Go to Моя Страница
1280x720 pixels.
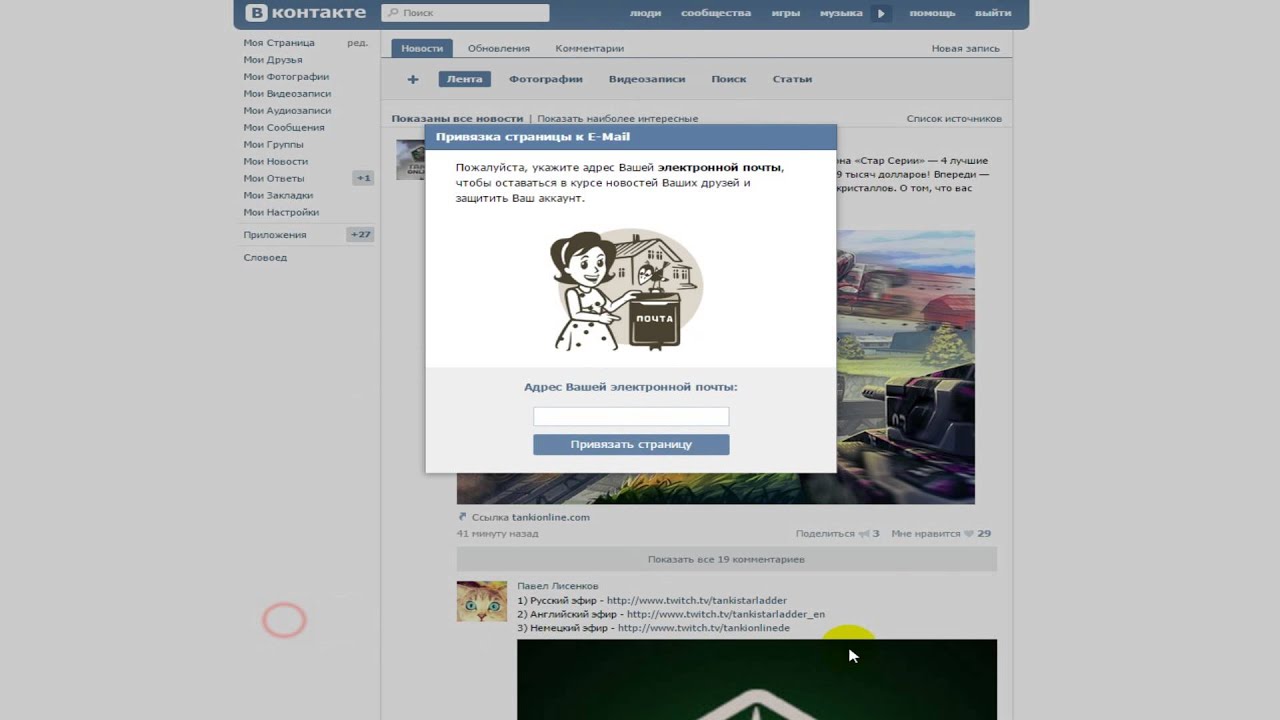click(x=279, y=43)
